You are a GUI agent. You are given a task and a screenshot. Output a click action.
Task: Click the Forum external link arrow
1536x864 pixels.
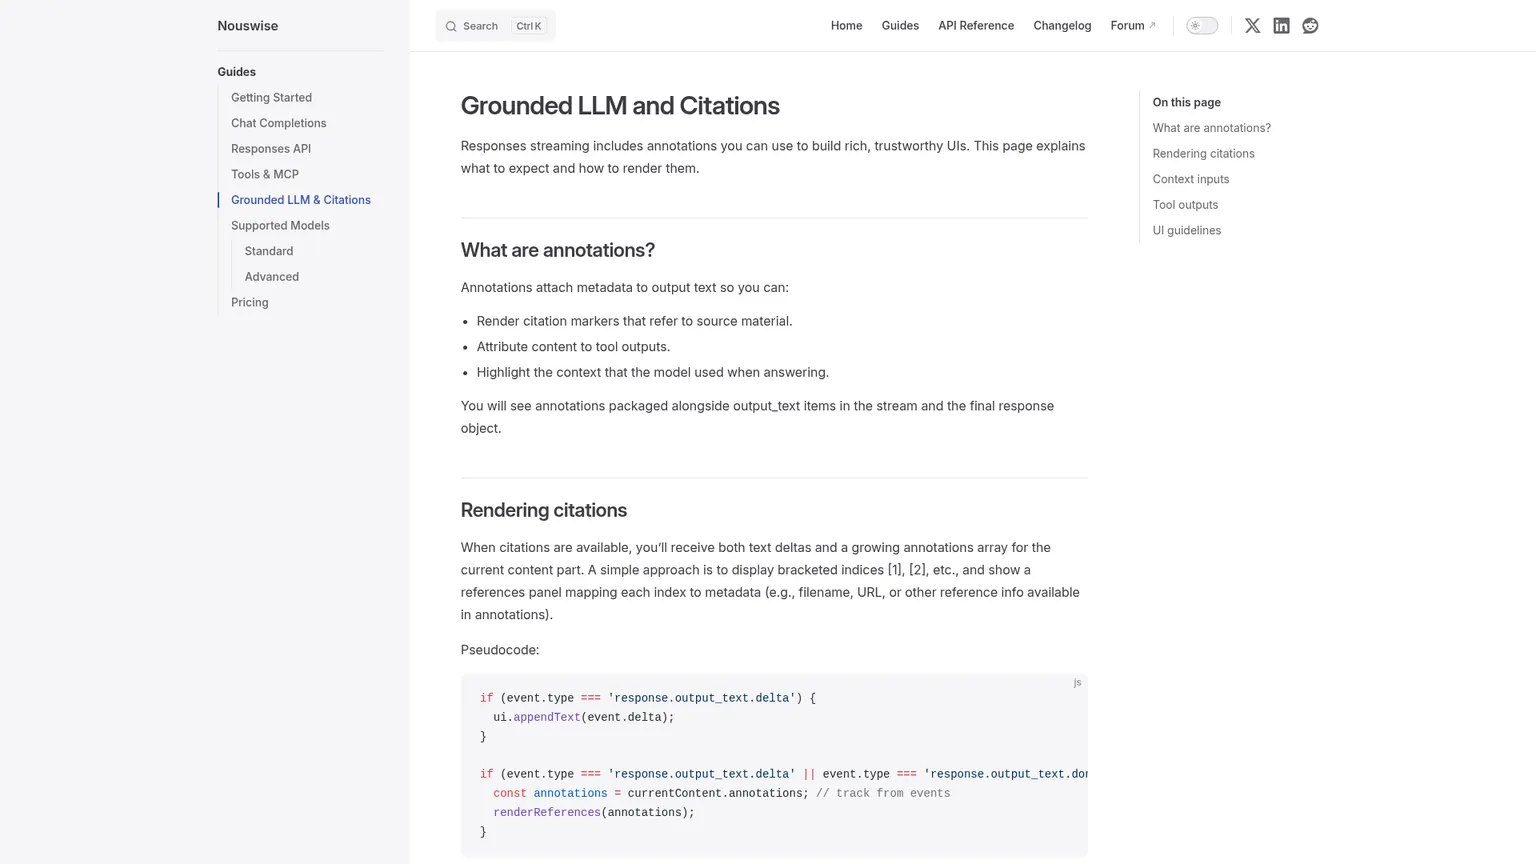1152,26
